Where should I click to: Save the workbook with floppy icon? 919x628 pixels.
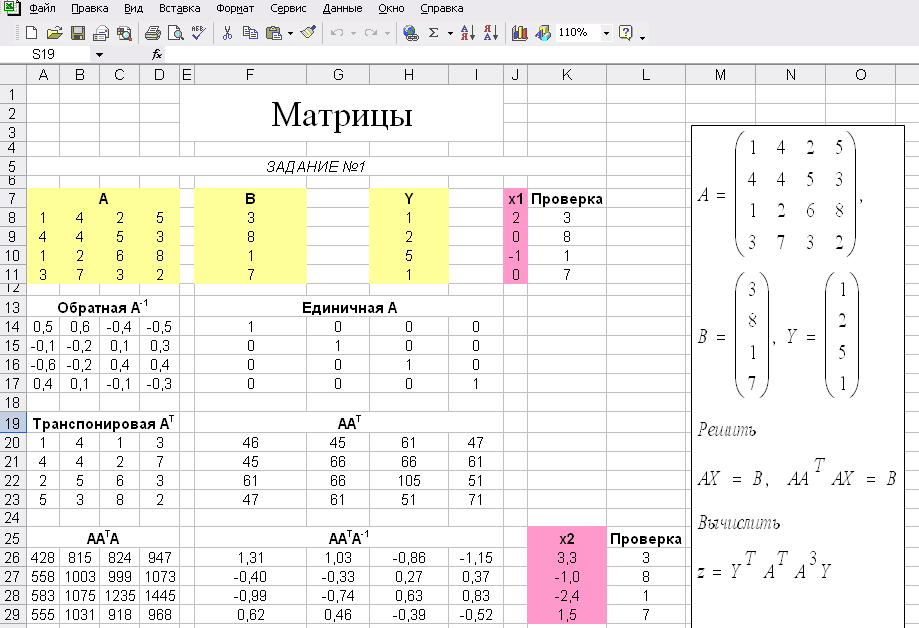pyautogui.click(x=78, y=33)
